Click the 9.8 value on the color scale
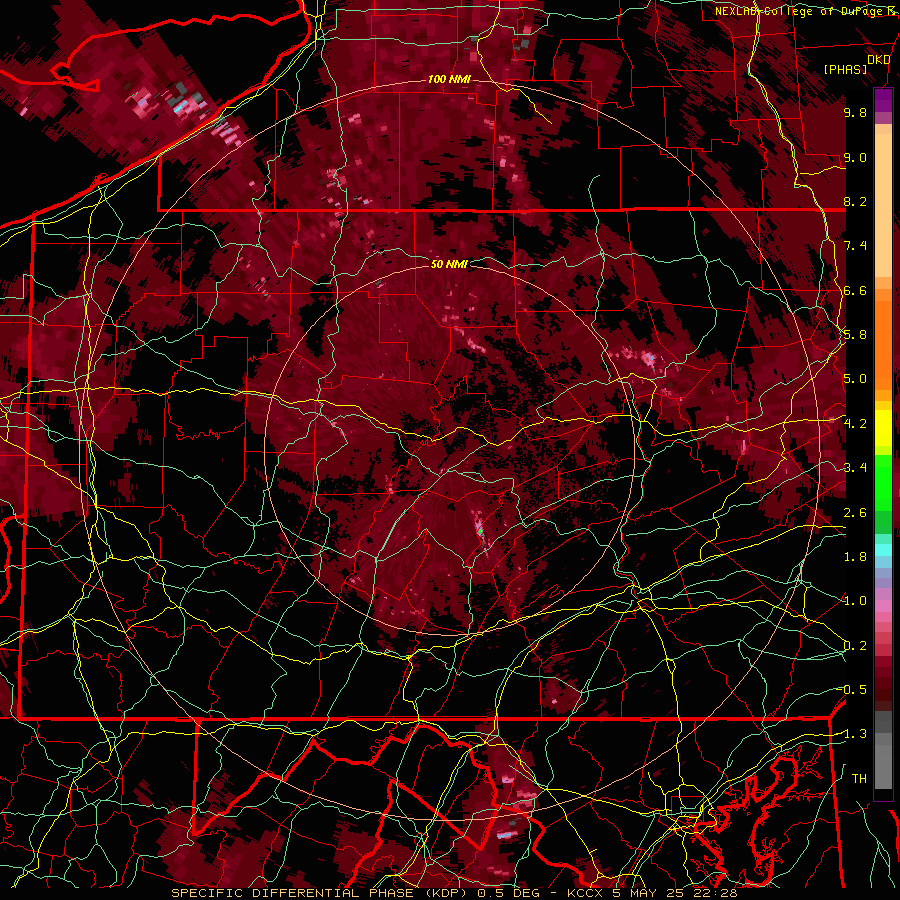The image size is (900, 900). point(855,112)
